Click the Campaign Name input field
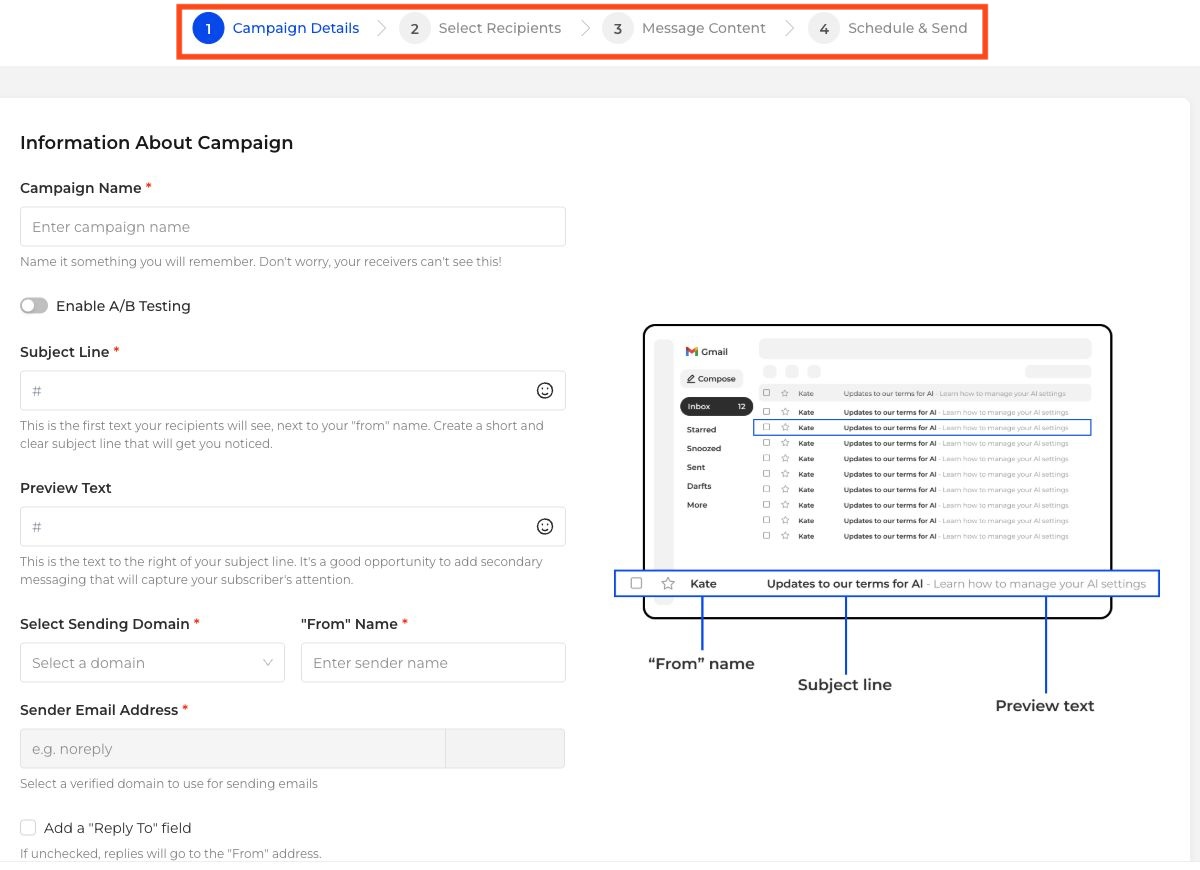 coord(293,226)
